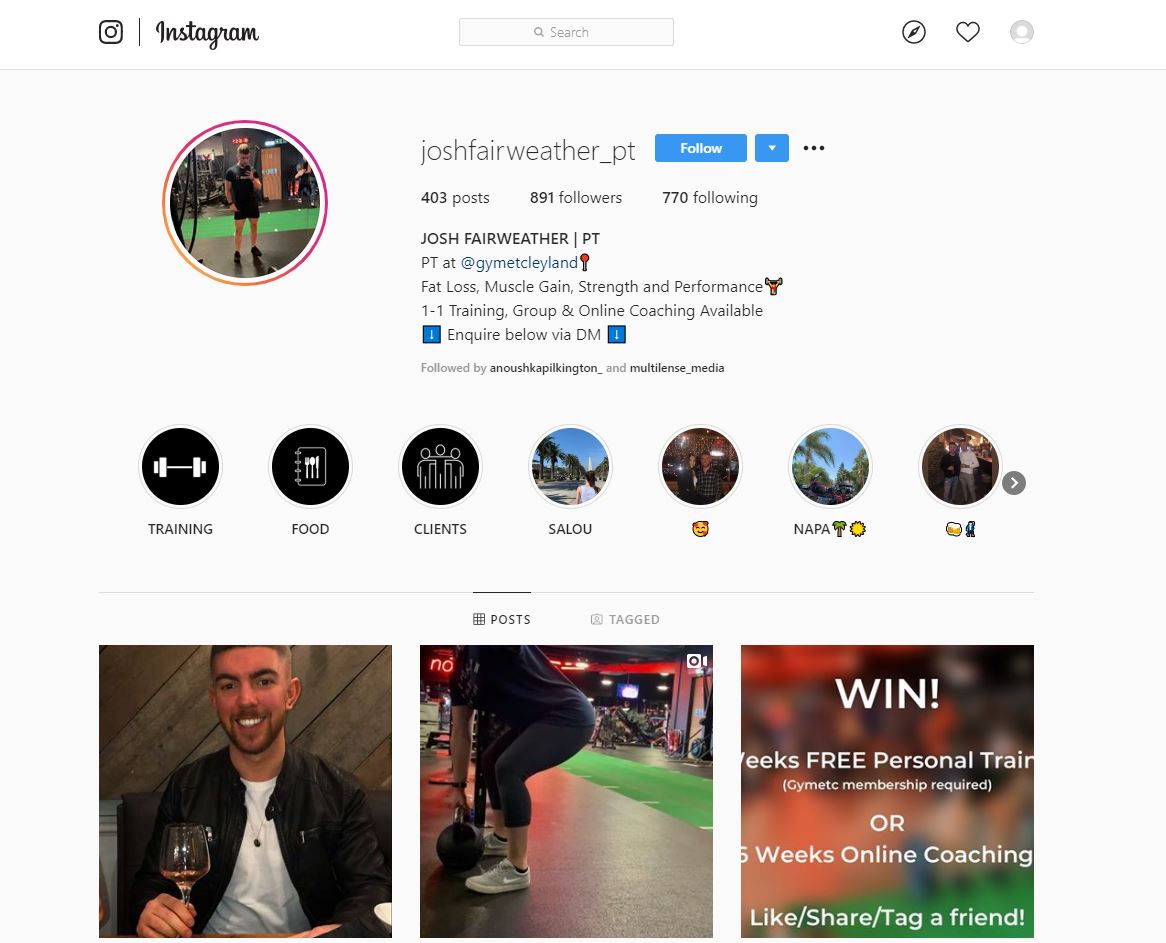The image size is (1166, 943).
Task: Open the Explore compass icon
Action: (914, 32)
